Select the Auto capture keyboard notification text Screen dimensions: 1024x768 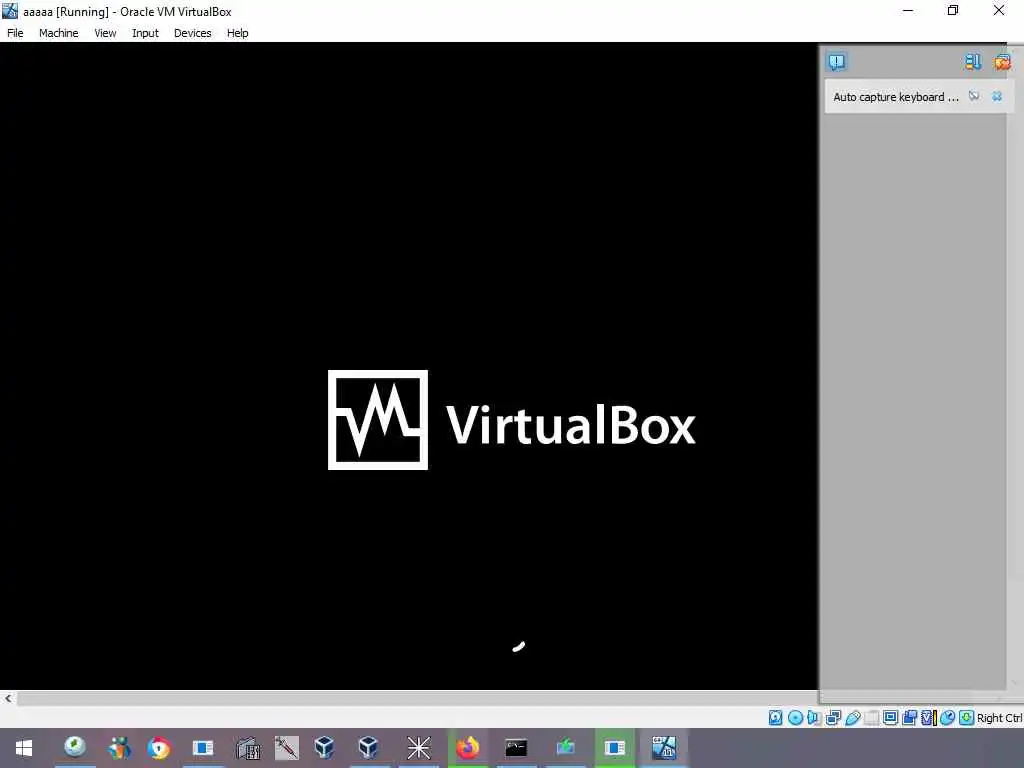tap(895, 97)
